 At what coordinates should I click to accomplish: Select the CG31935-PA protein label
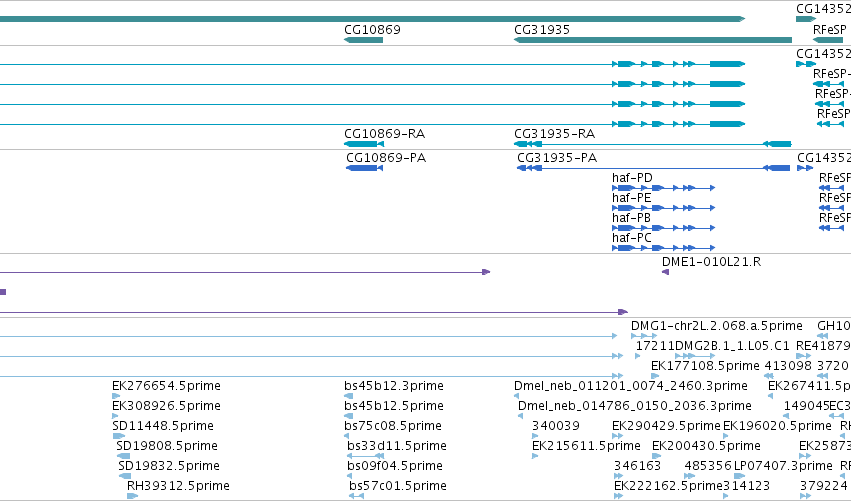pyautogui.click(x=557, y=158)
